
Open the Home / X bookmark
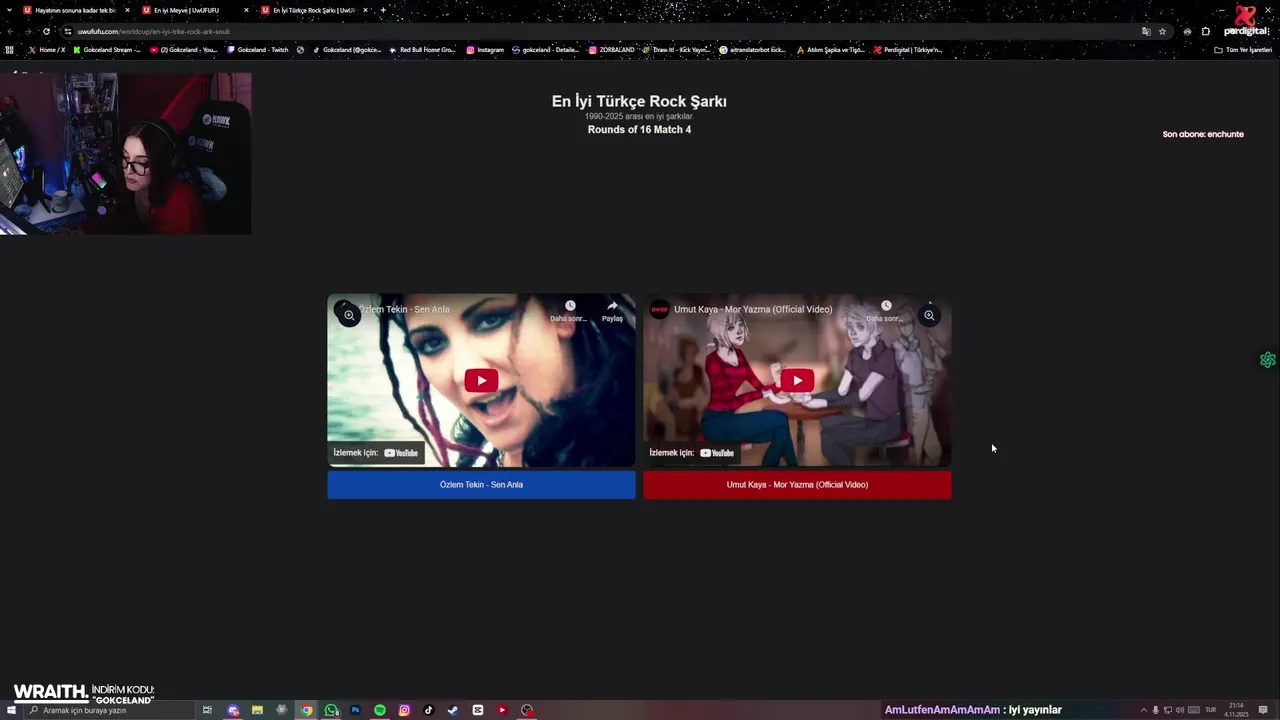point(47,49)
